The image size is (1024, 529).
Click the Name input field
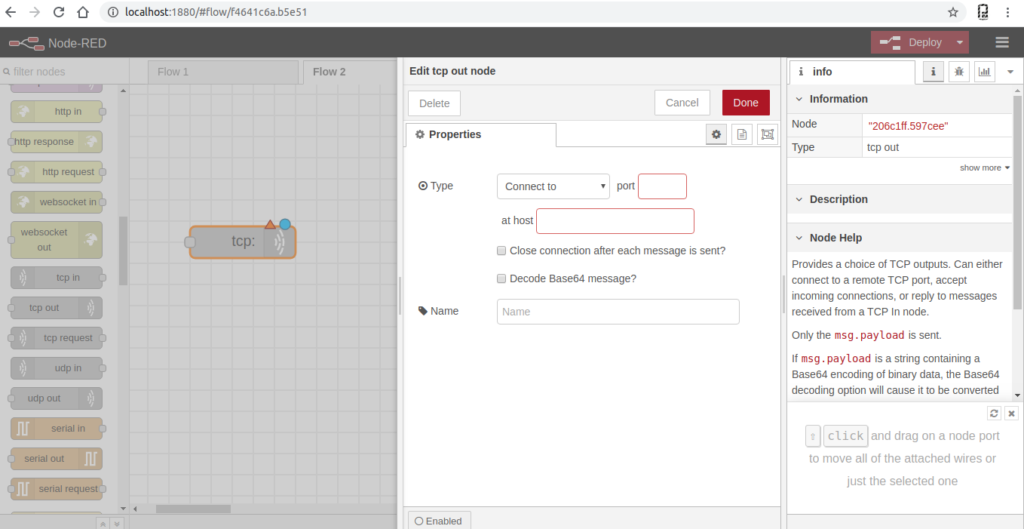tap(618, 312)
